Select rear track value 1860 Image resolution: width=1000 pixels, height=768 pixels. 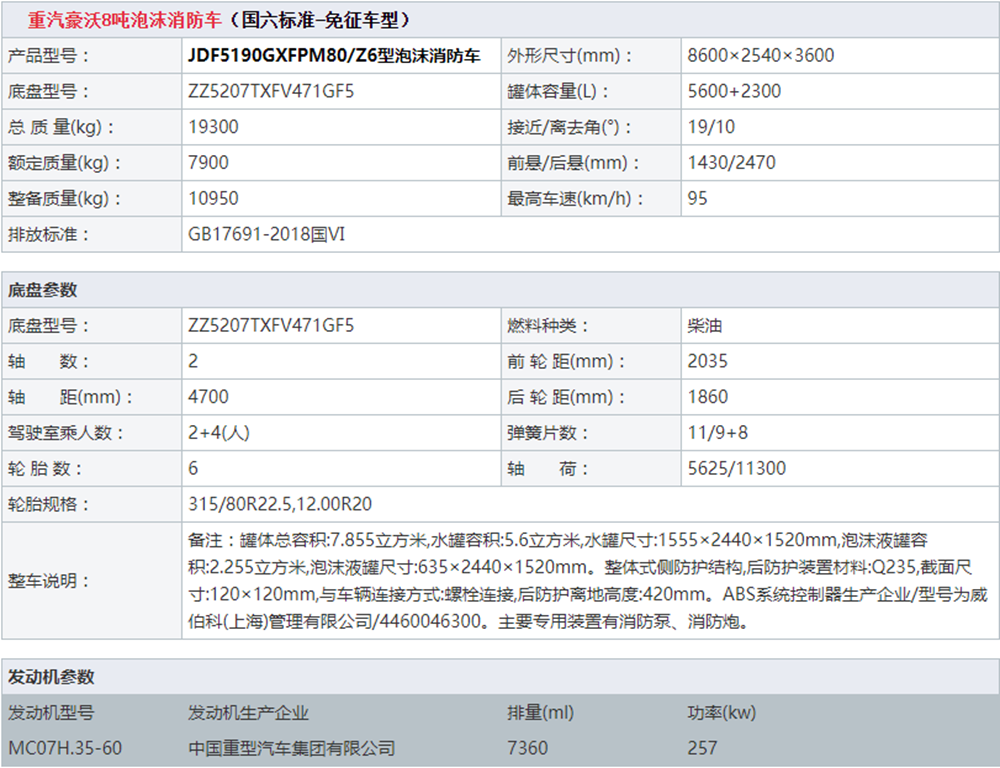coord(707,397)
